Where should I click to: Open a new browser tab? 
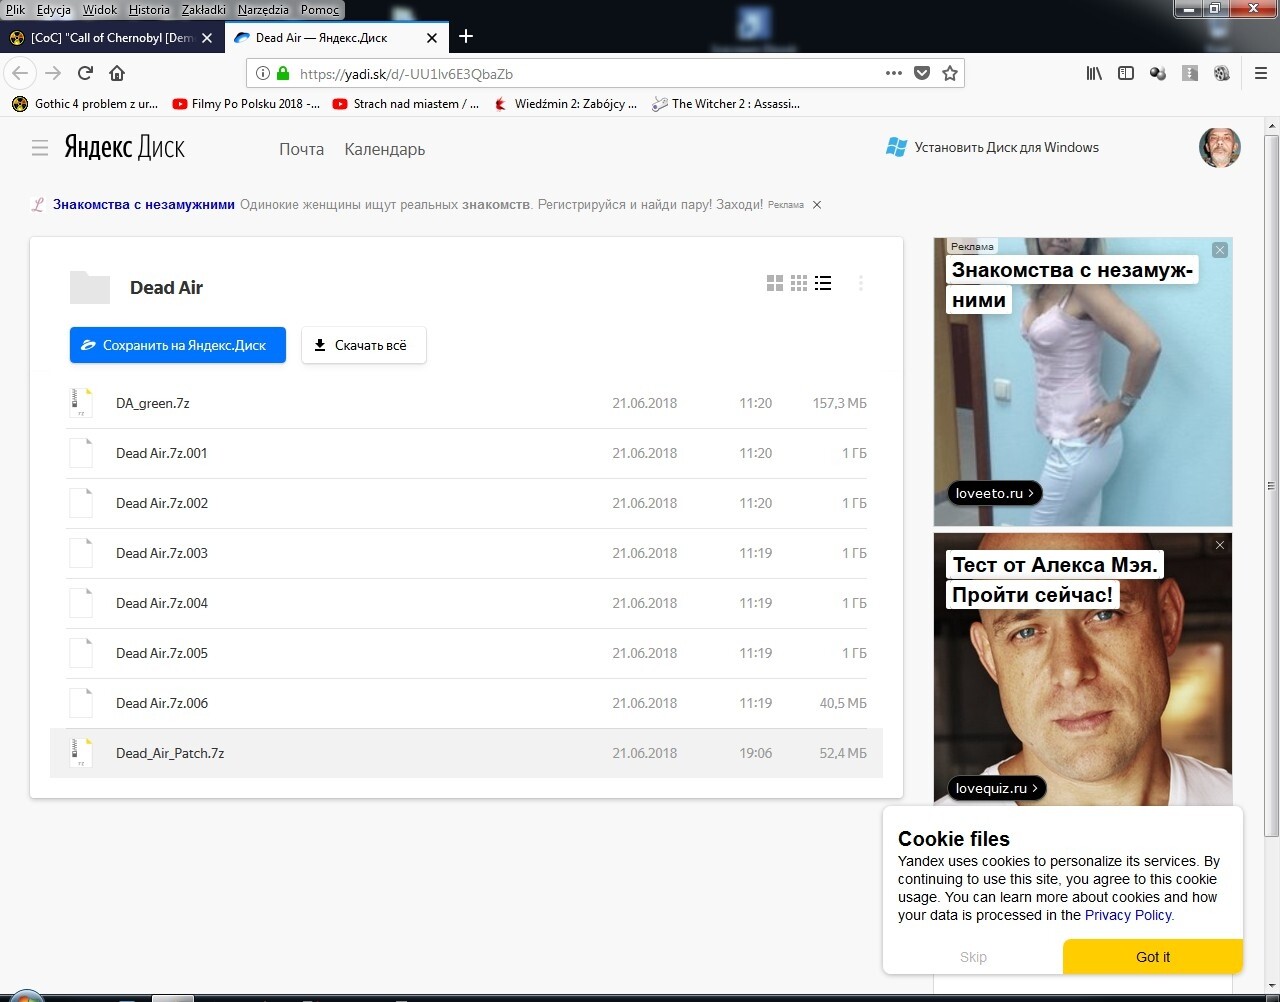[466, 37]
